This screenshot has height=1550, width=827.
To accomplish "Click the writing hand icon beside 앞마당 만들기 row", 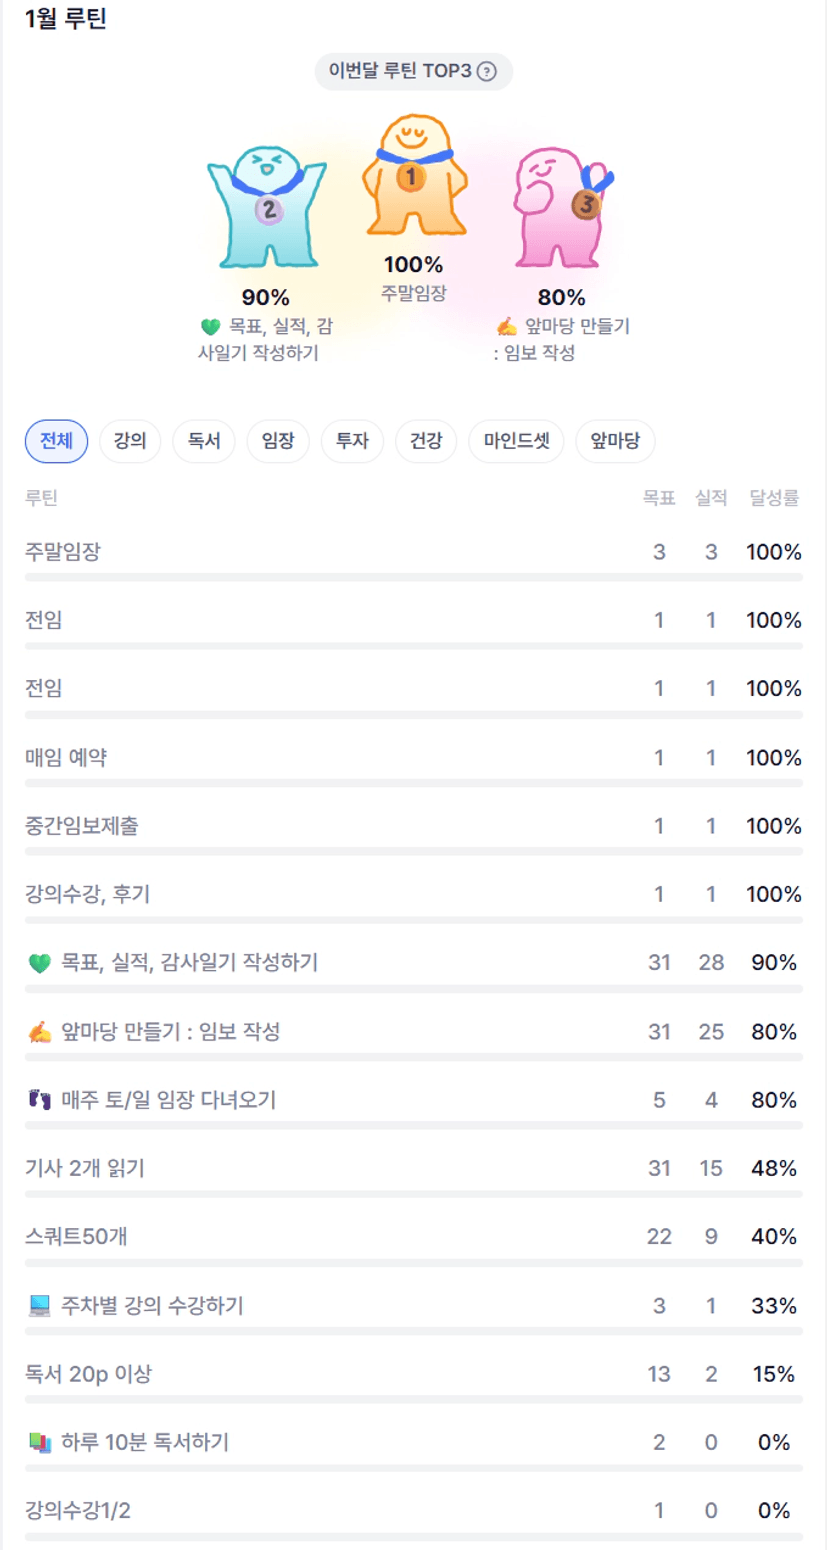I will point(40,1032).
